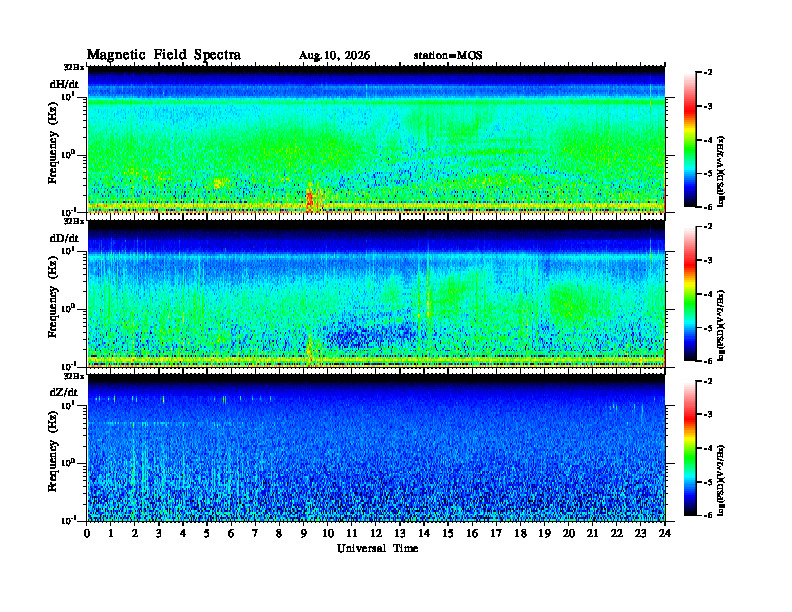Screen dimensions: 792x612
Task: Click the hour "2" tick label on time axis
Action: (135, 533)
